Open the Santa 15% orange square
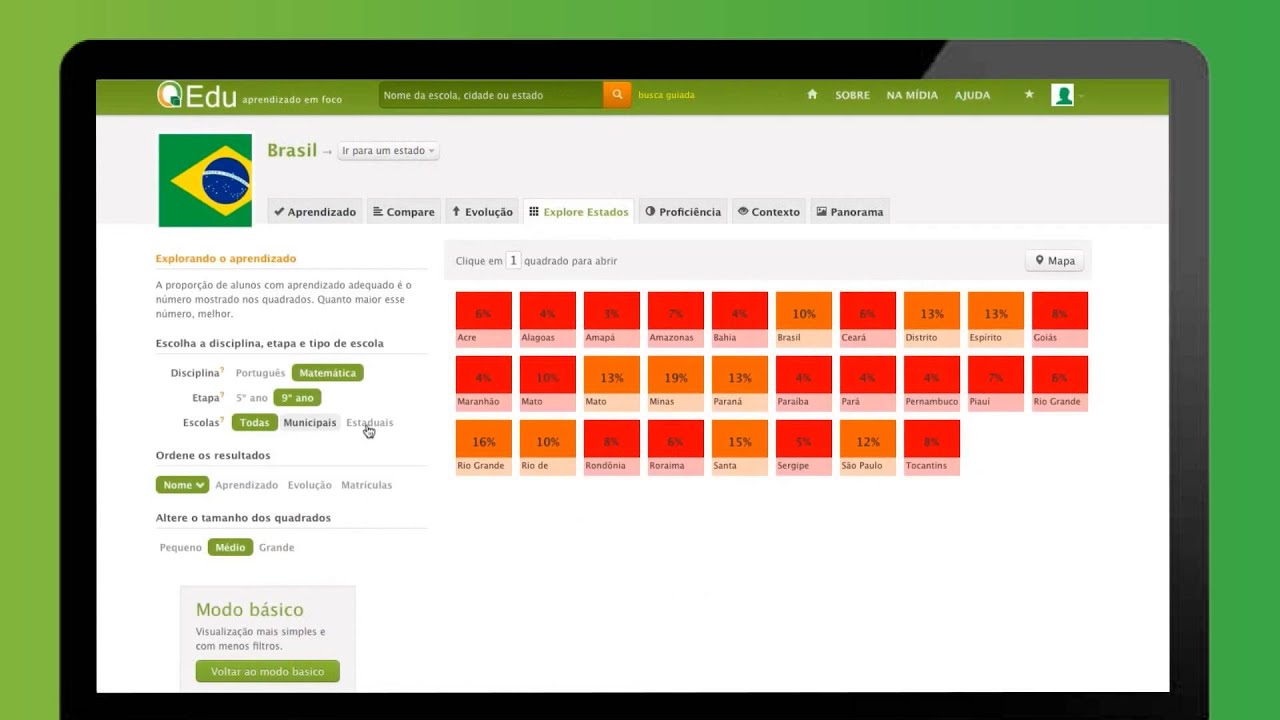 point(740,448)
